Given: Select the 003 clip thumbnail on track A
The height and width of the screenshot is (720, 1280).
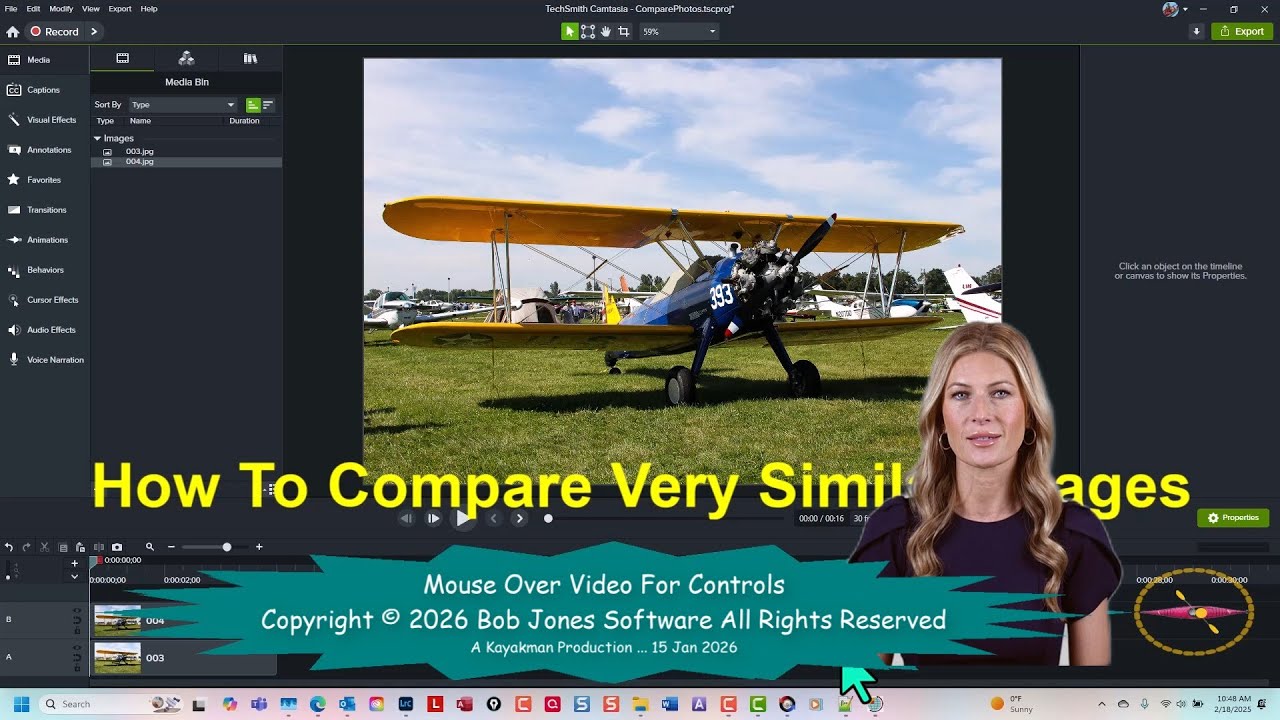Looking at the screenshot, I should pyautogui.click(x=117, y=657).
